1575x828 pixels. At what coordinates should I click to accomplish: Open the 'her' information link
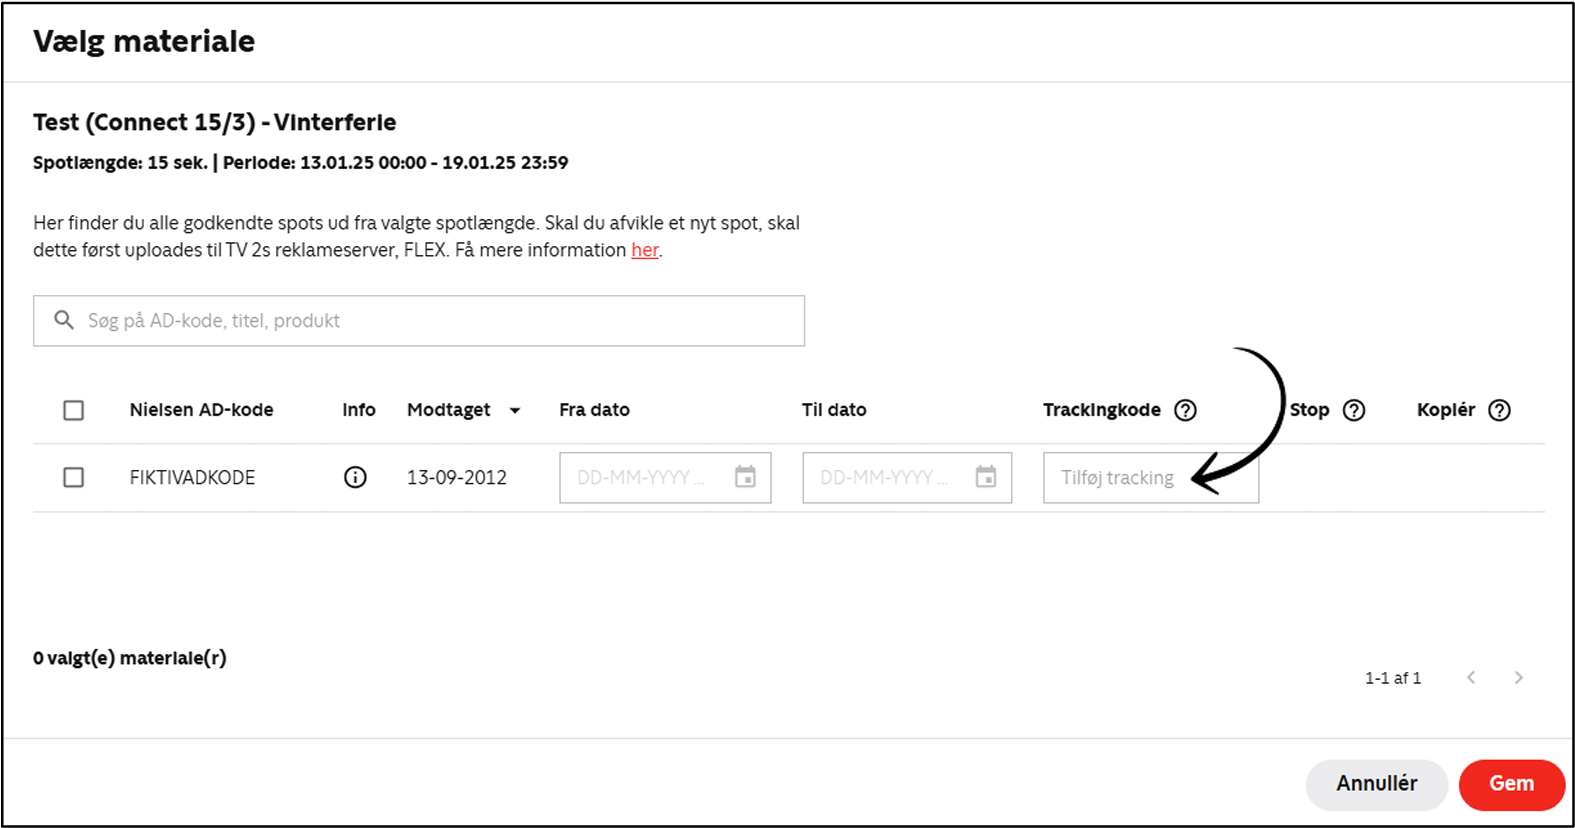coord(645,250)
